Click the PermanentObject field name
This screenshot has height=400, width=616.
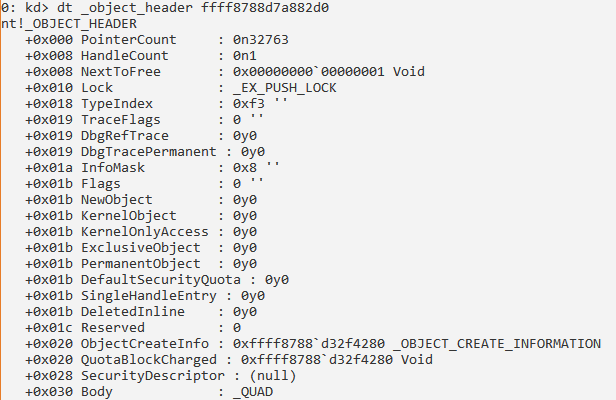[141, 264]
